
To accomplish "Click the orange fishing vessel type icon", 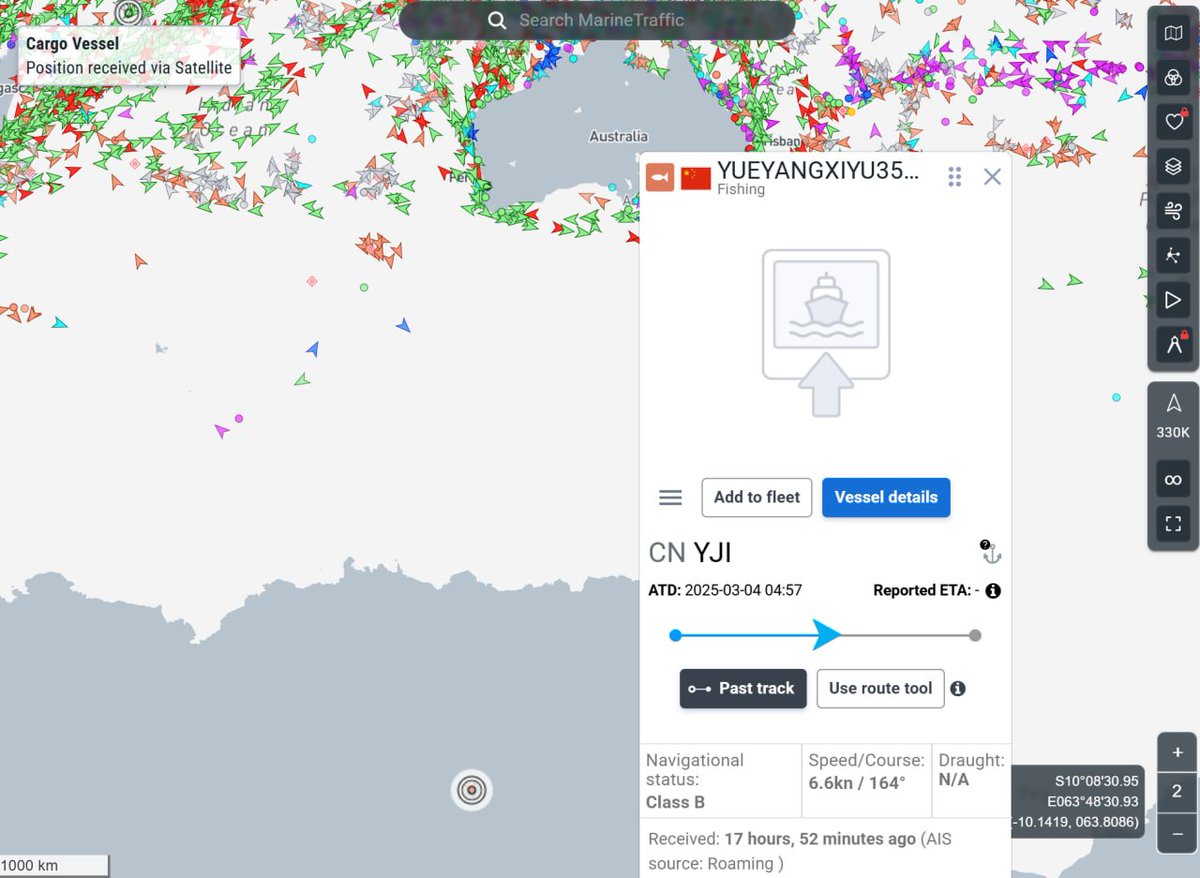I will tap(660, 178).
